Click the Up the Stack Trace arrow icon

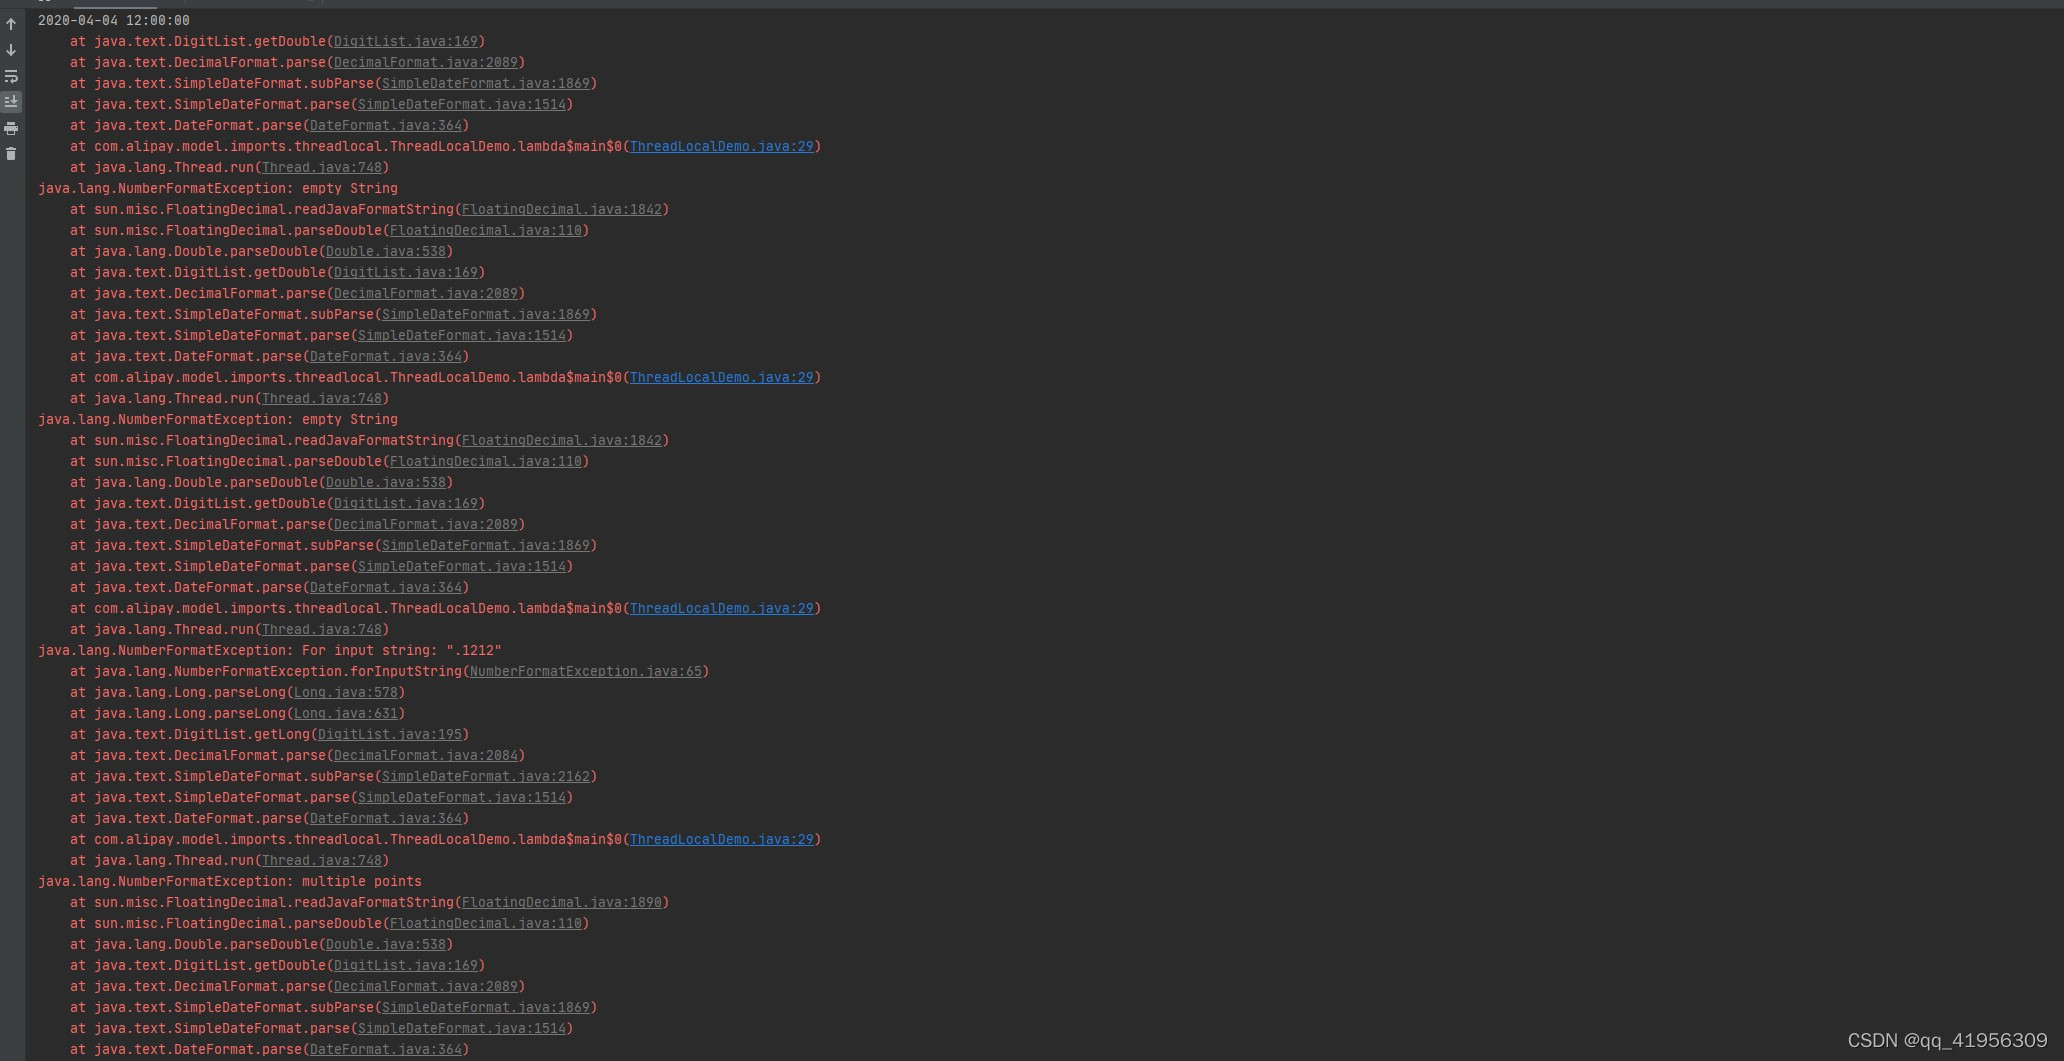(11, 23)
